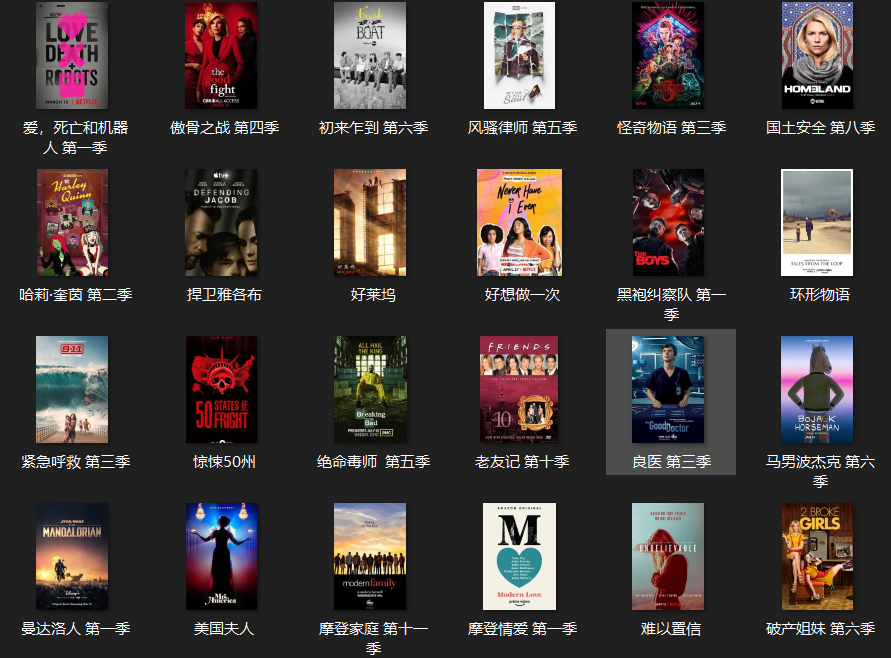This screenshot has width=891, height=658.
Task: Click the title 难以置信
Action: (671, 629)
